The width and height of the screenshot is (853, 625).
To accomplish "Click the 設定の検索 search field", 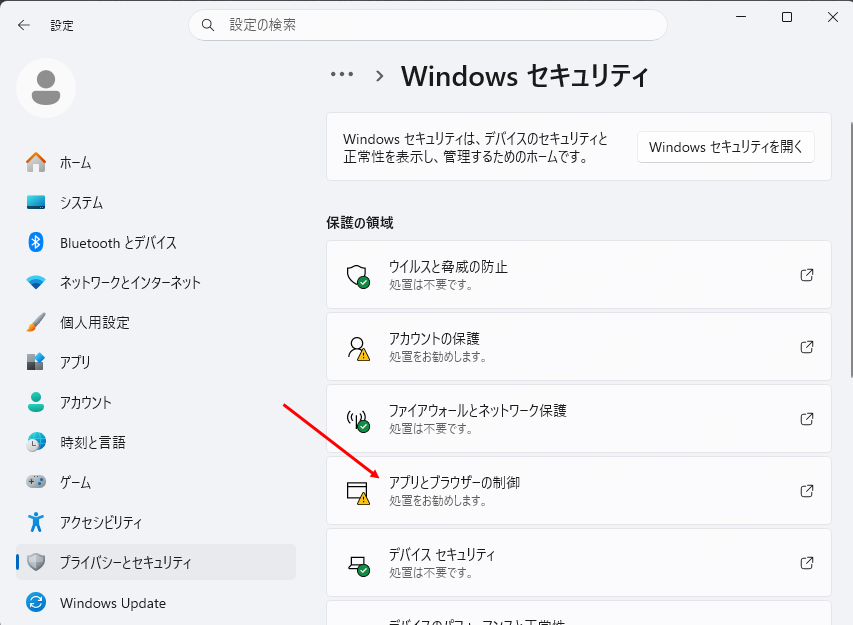I will pos(428,25).
